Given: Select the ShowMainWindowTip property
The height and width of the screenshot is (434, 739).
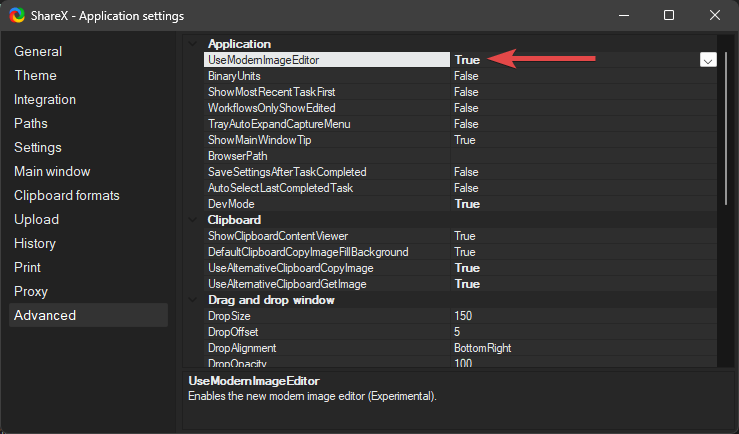Looking at the screenshot, I should point(260,140).
